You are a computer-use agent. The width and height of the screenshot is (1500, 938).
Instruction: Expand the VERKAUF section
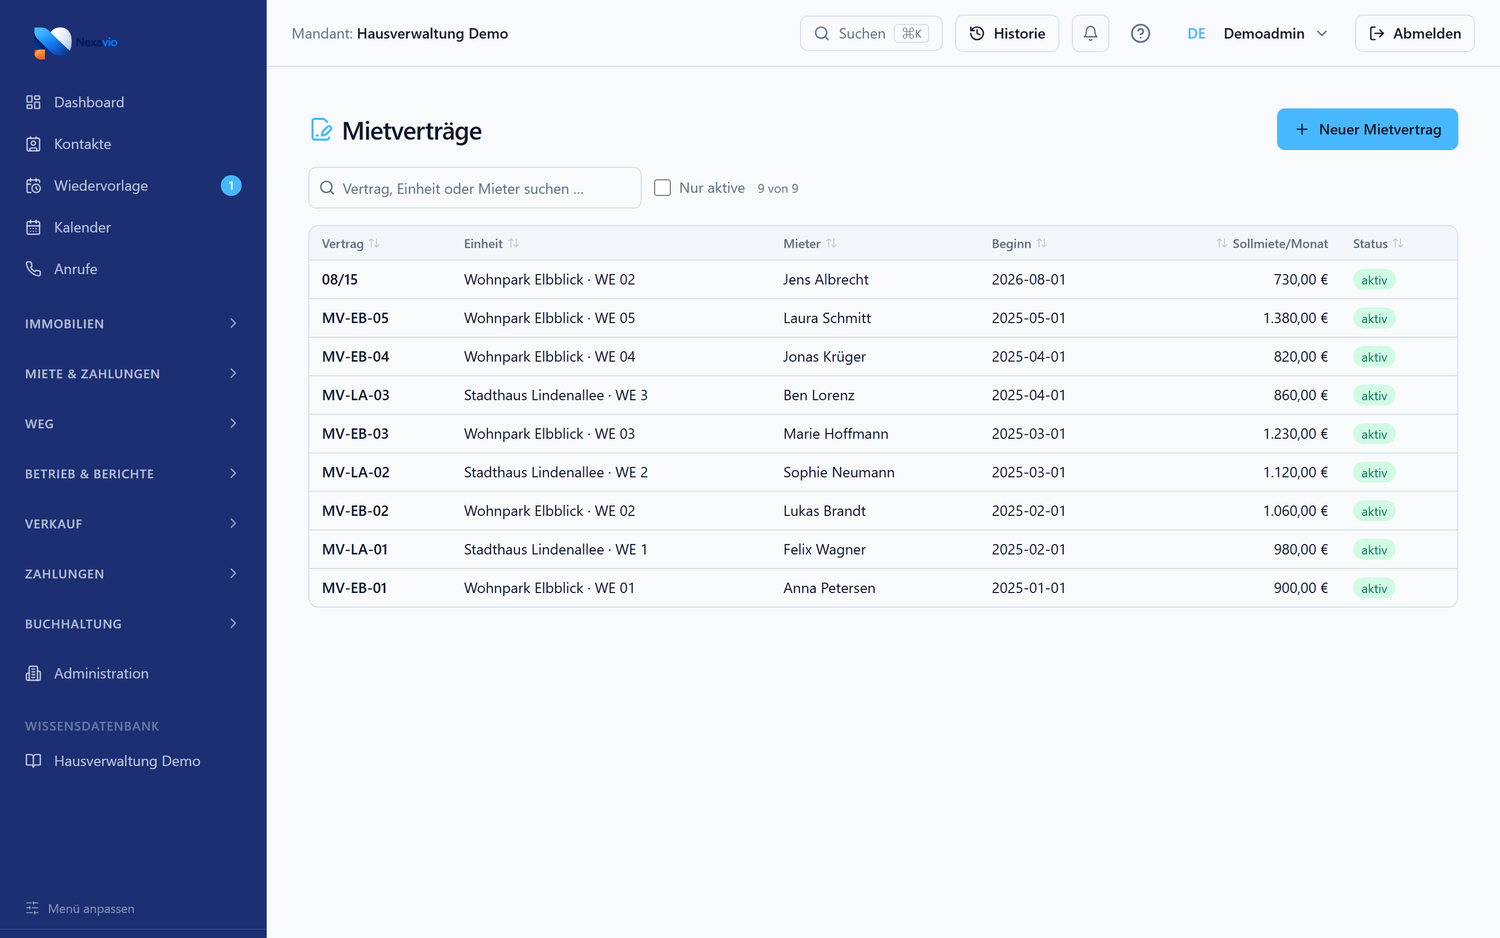pos(133,523)
